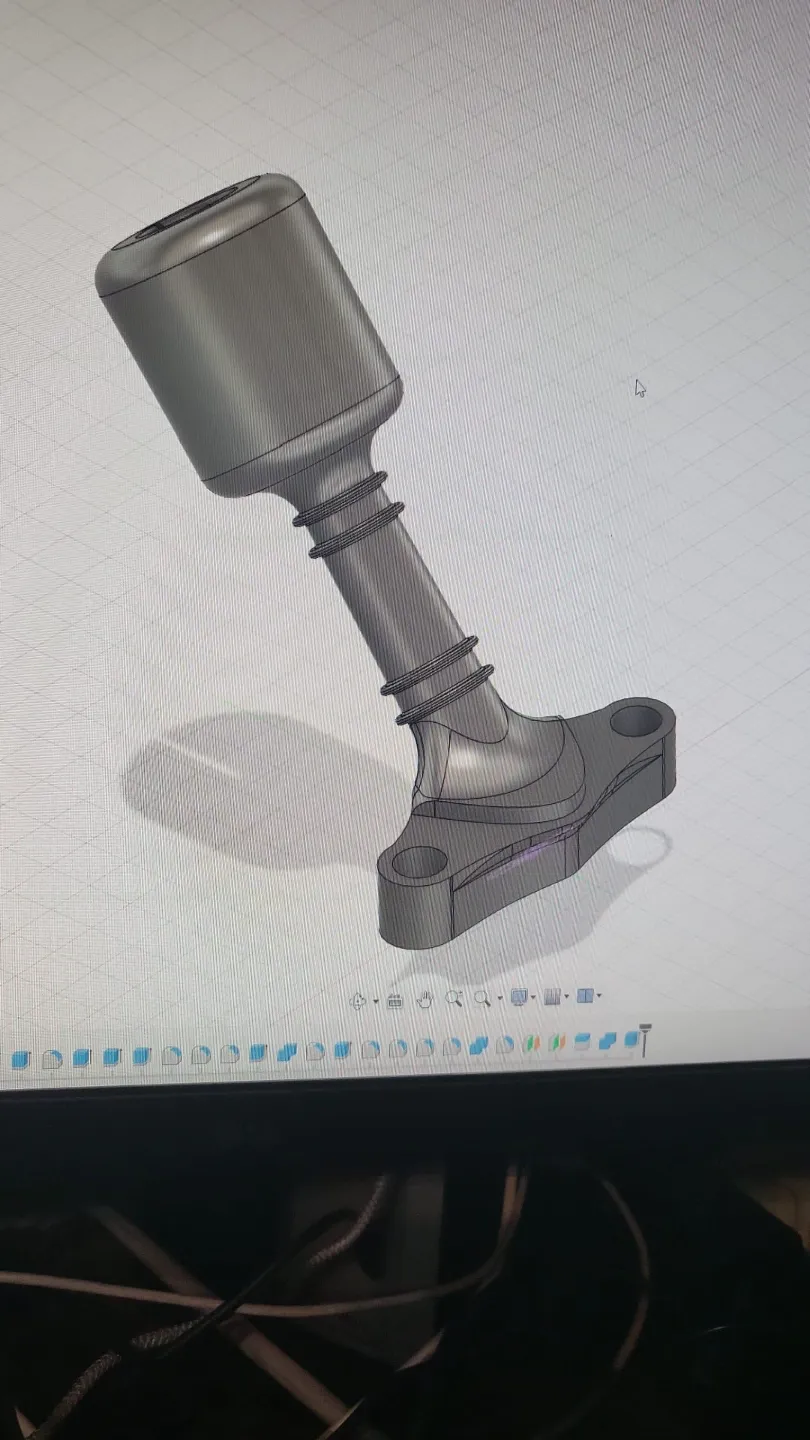Click the timeline end marker
This screenshot has width=810, height=1440.
click(x=646, y=1039)
